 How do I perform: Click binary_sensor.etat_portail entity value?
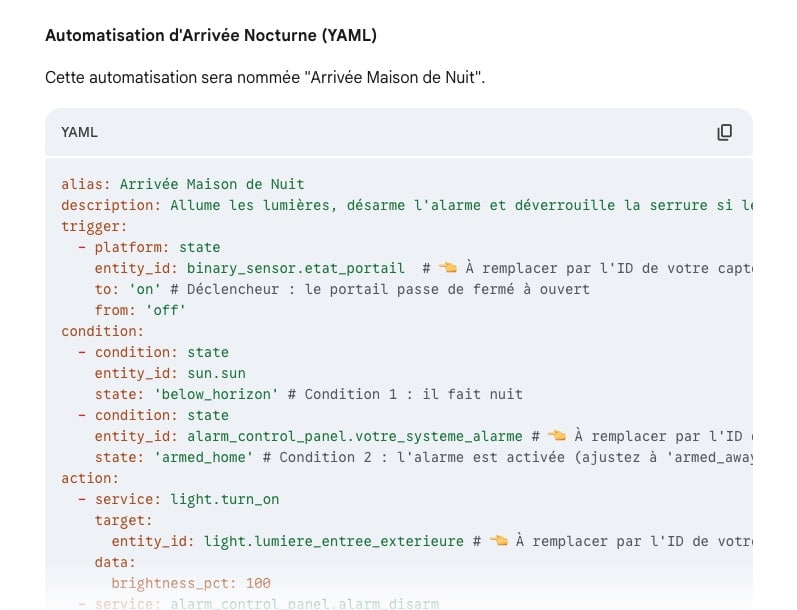click(x=295, y=268)
